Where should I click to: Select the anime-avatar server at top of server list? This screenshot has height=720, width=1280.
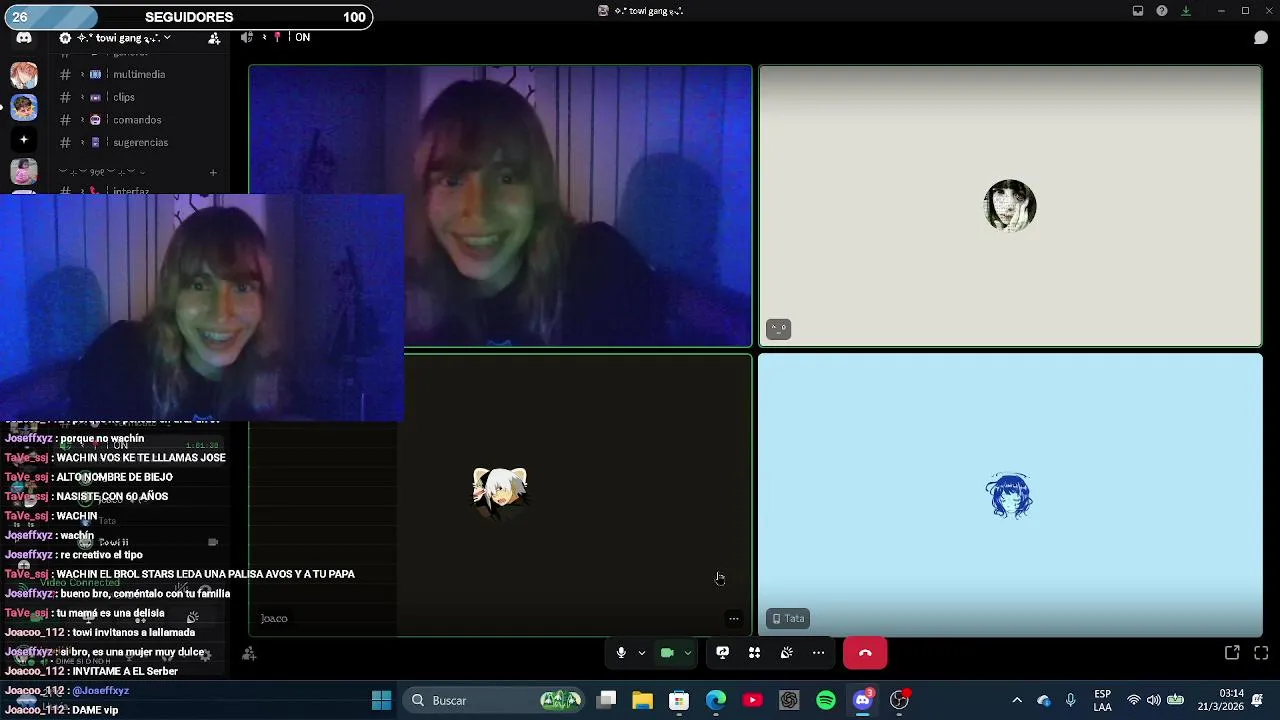(x=24, y=75)
